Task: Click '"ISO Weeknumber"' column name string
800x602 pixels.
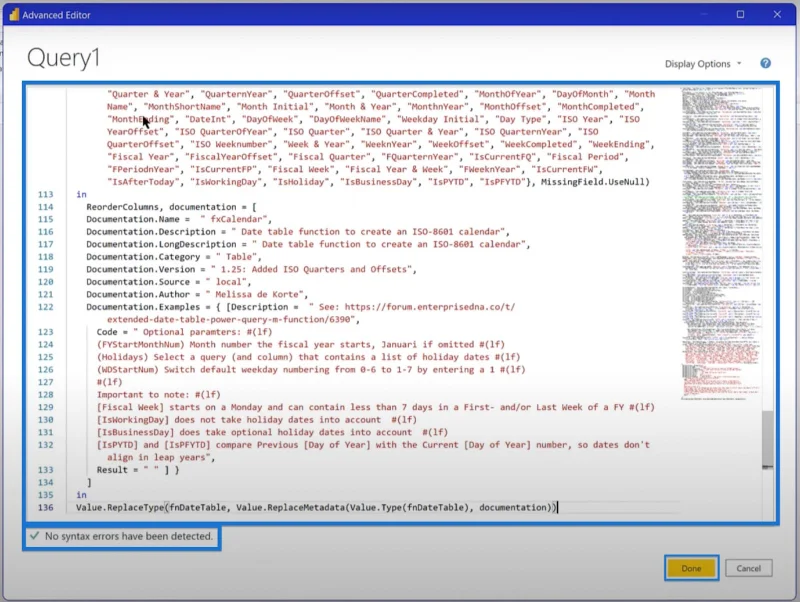Action: 231,144
